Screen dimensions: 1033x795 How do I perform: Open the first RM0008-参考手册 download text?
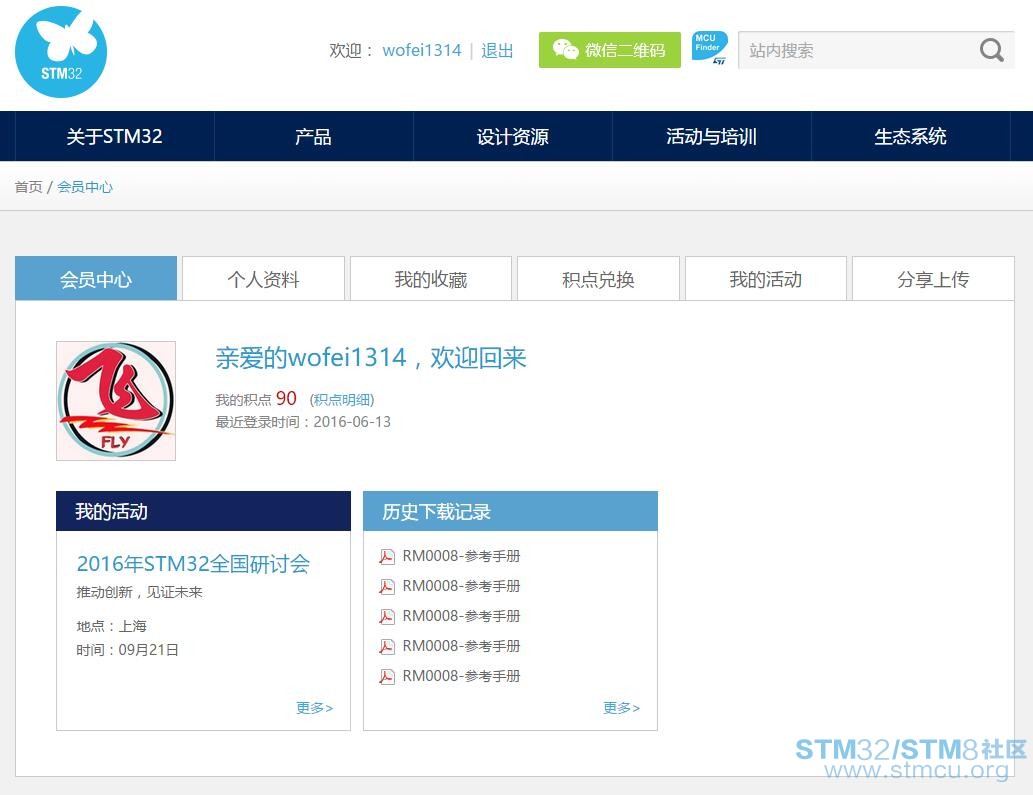point(461,556)
